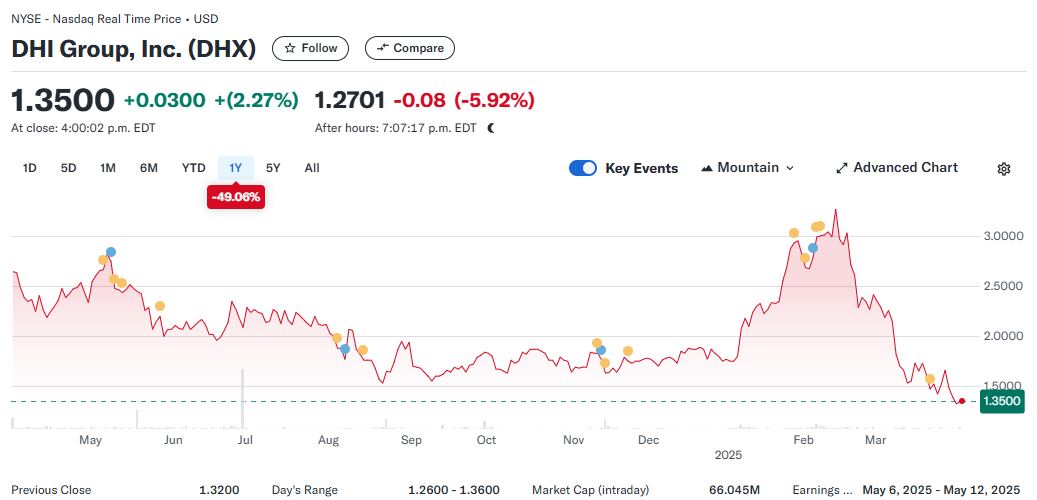The width and height of the screenshot is (1037, 500).
Task: Click the Follow button
Action: click(310, 48)
